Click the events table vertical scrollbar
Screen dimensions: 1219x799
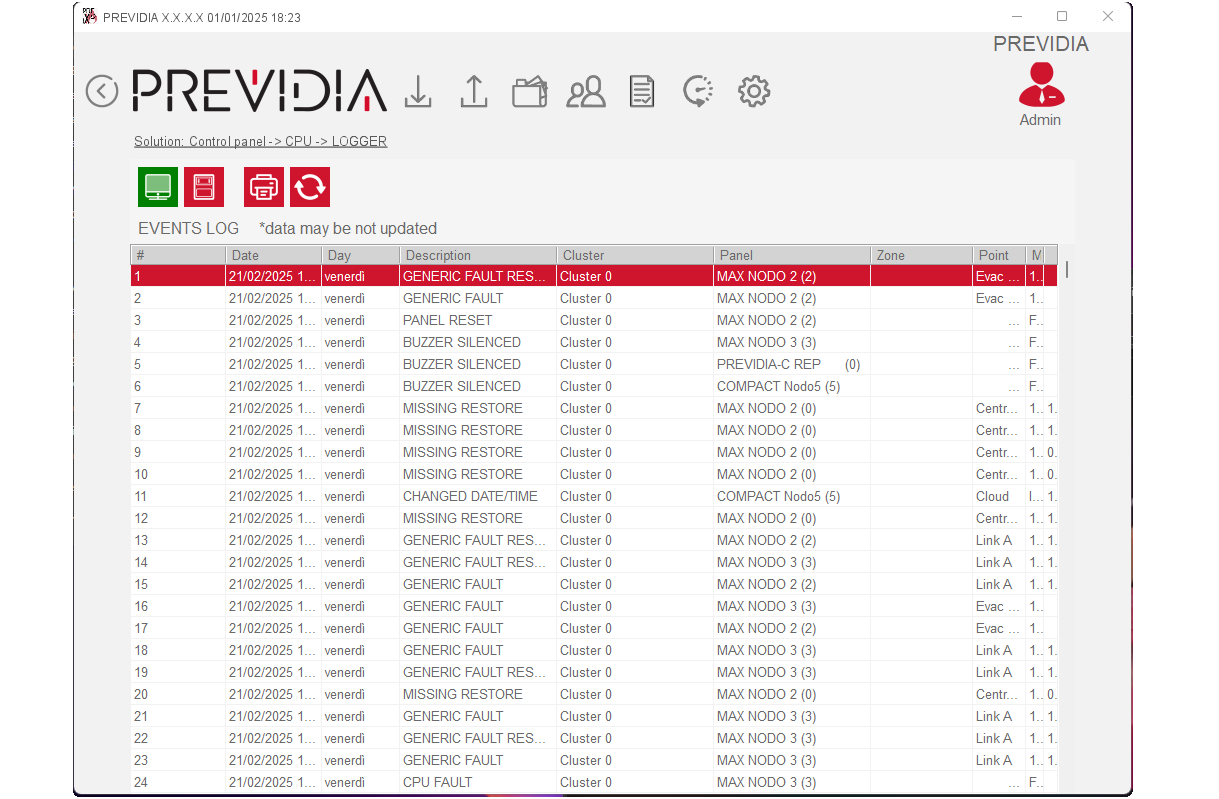[x=1066, y=269]
